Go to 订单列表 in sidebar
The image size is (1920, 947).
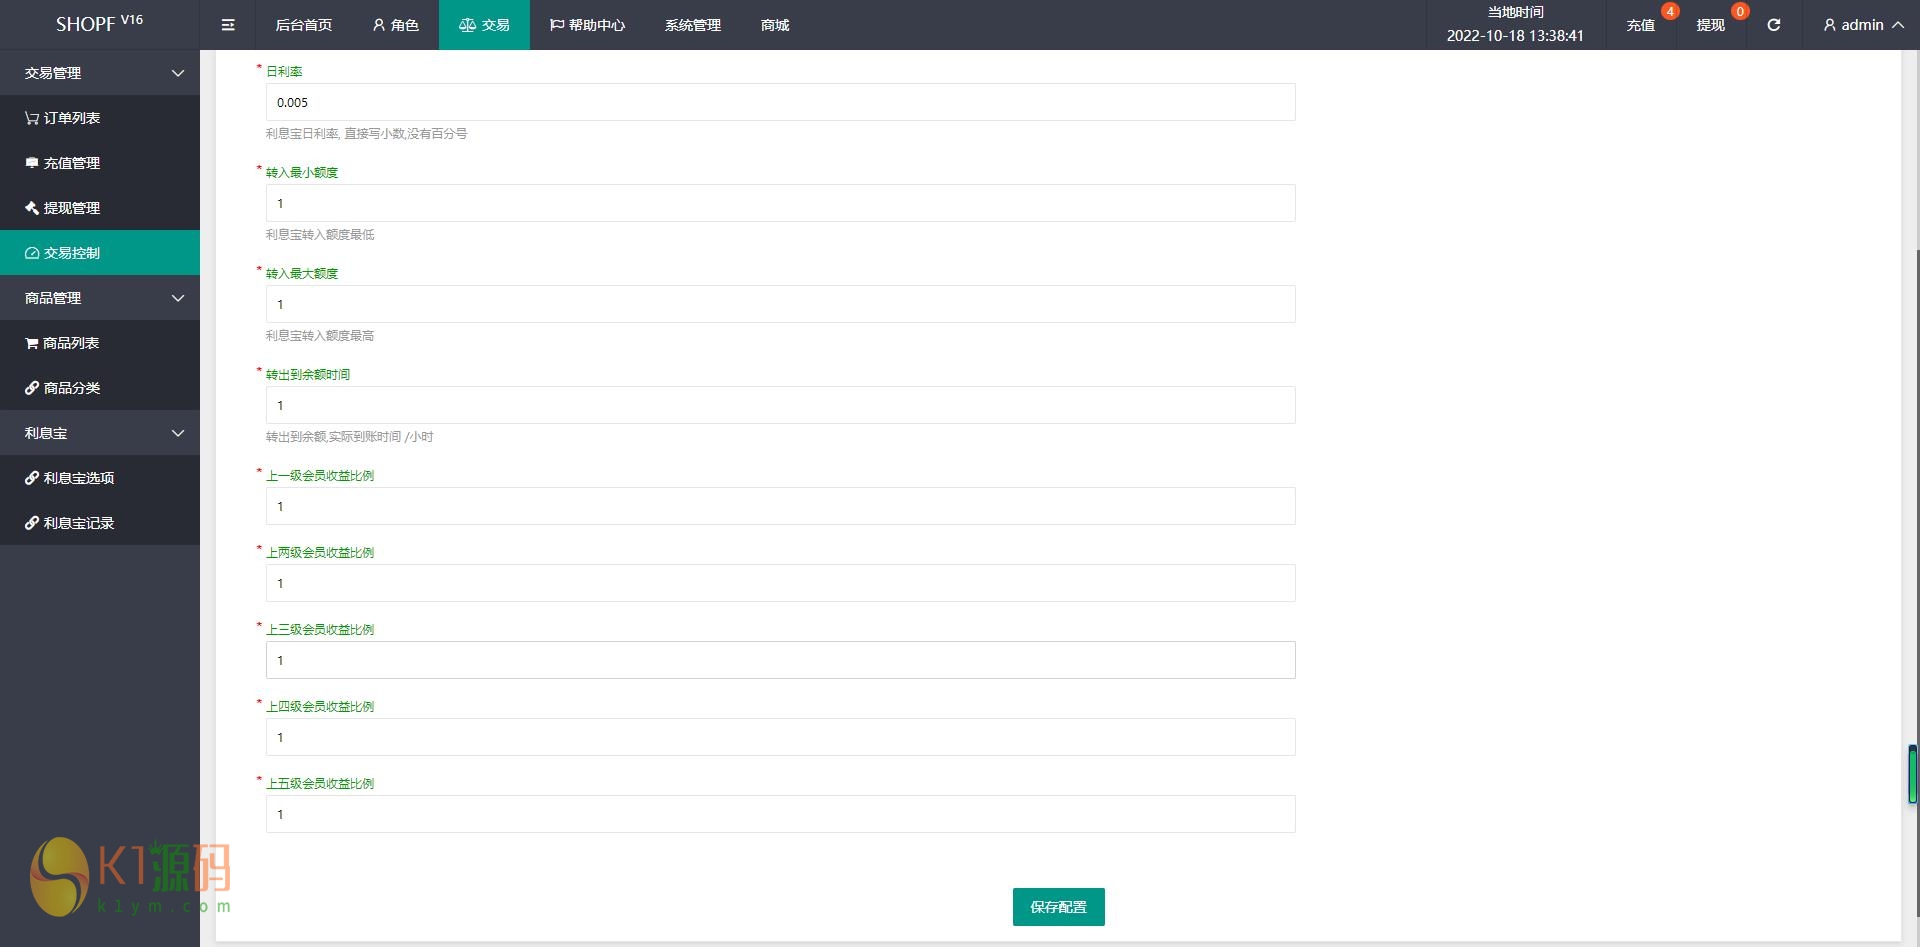[x=100, y=118]
